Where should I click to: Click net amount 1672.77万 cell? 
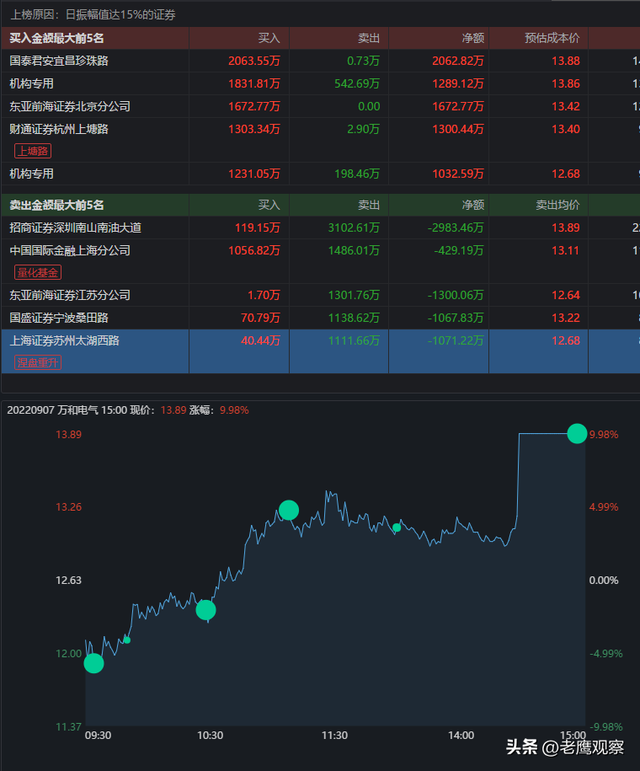click(x=458, y=107)
